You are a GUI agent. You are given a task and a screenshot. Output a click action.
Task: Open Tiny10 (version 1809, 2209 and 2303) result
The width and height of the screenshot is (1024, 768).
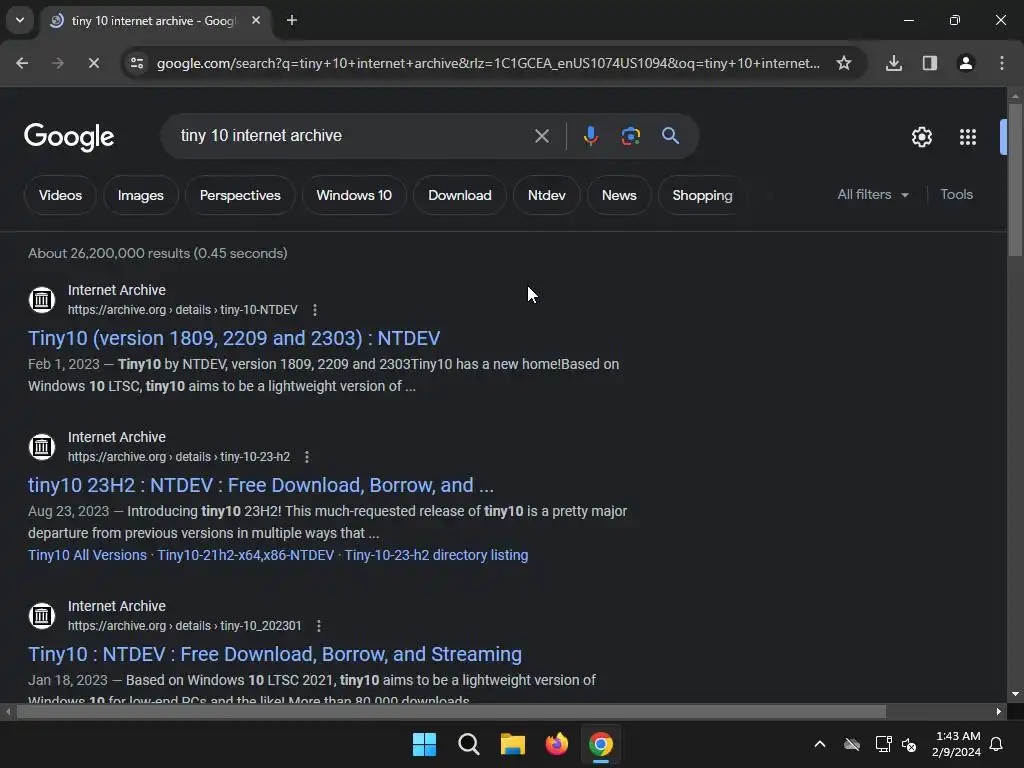pyautogui.click(x=234, y=338)
